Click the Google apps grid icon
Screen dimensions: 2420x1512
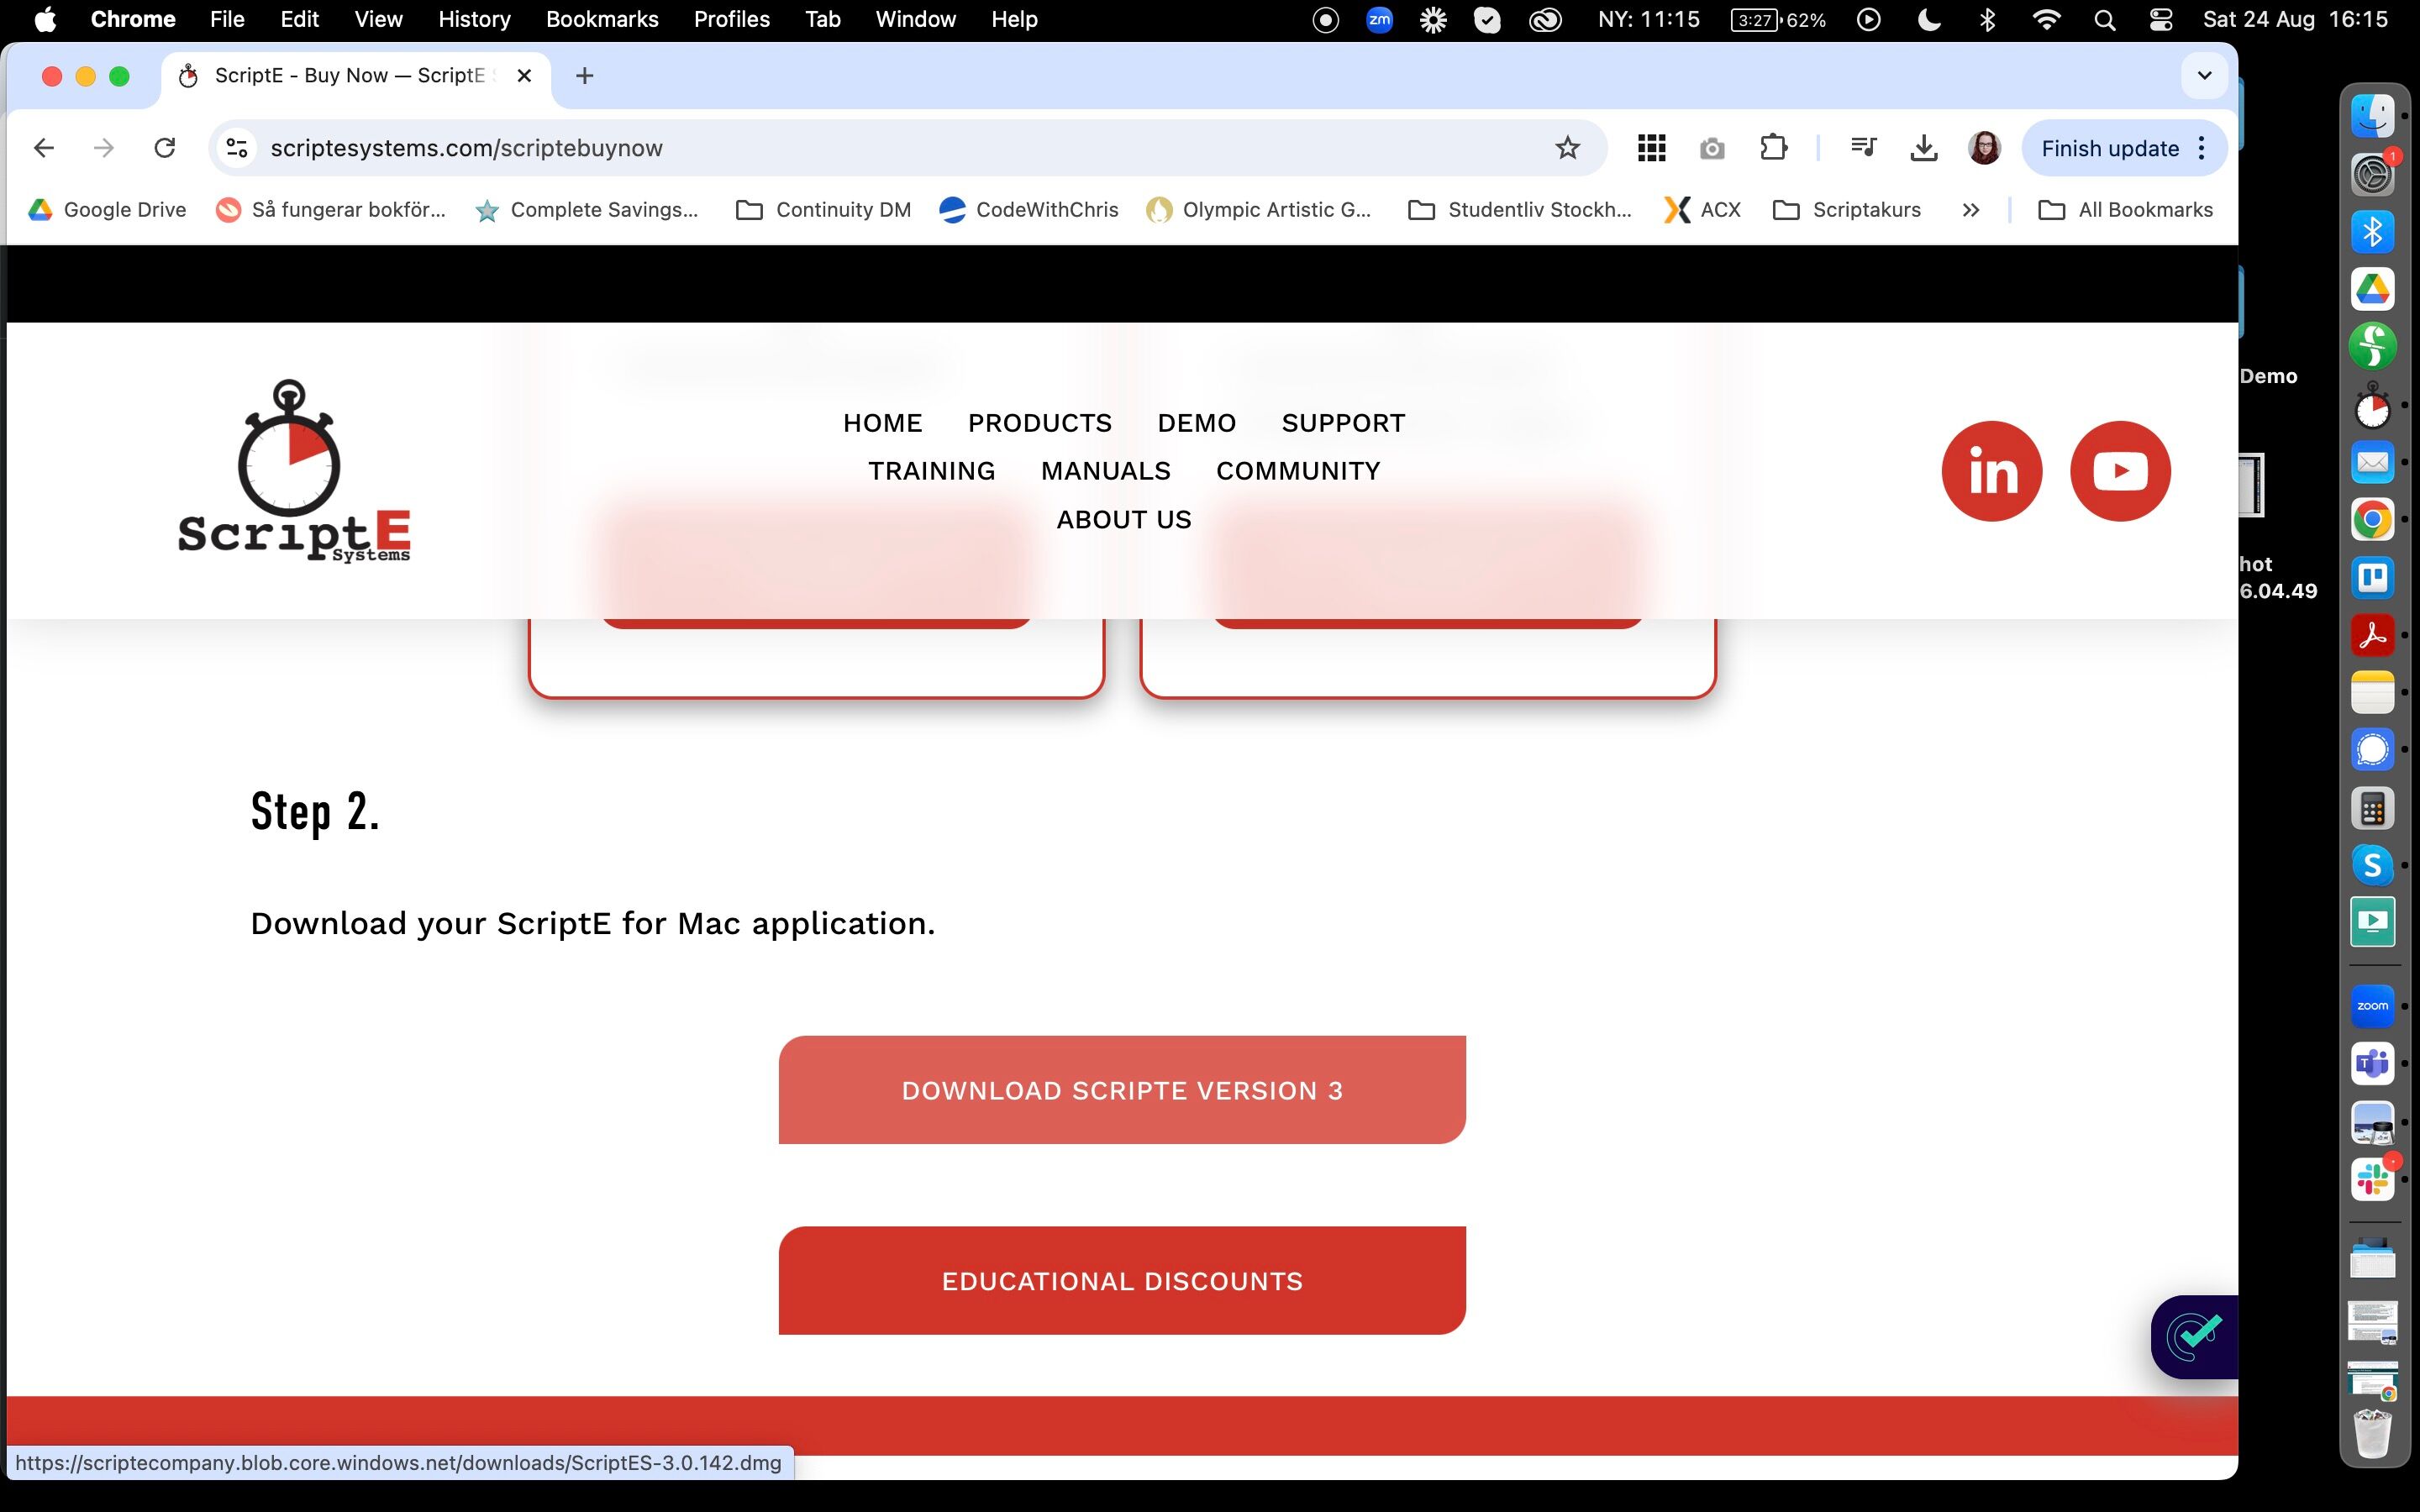[x=1651, y=148]
